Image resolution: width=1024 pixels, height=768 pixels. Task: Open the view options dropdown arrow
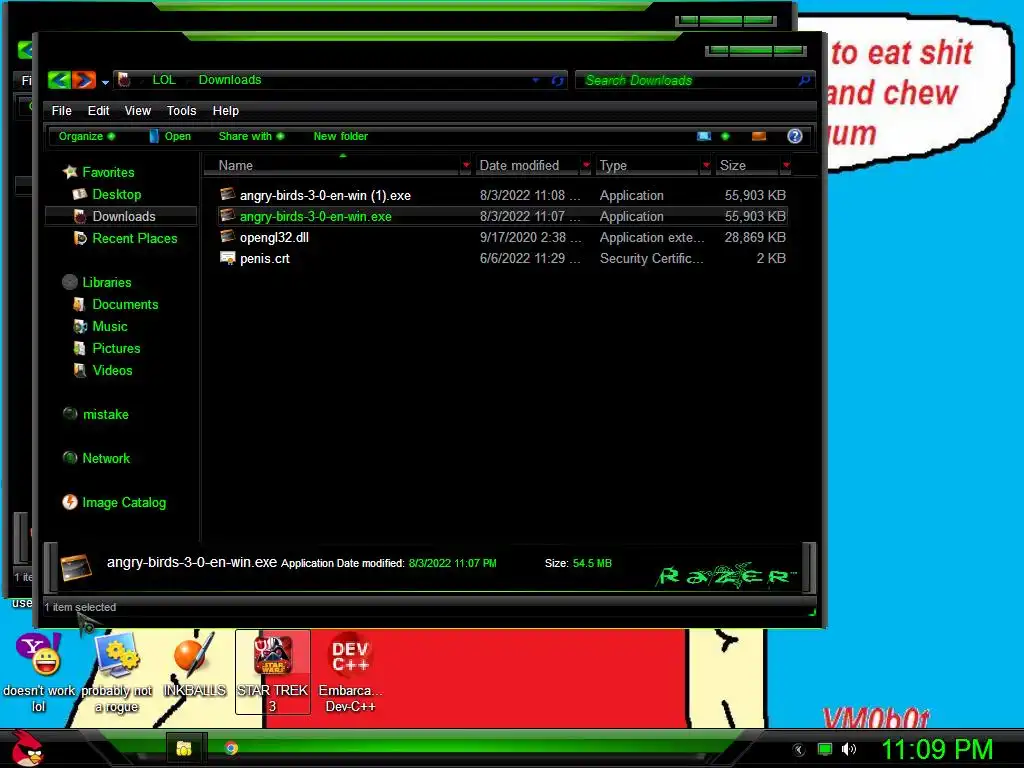point(725,136)
